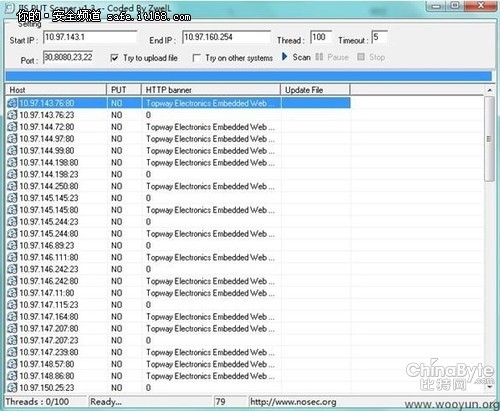This screenshot has width=500, height=411.
Task: Click scrollbar up arrow of results list
Action: [x=489, y=90]
